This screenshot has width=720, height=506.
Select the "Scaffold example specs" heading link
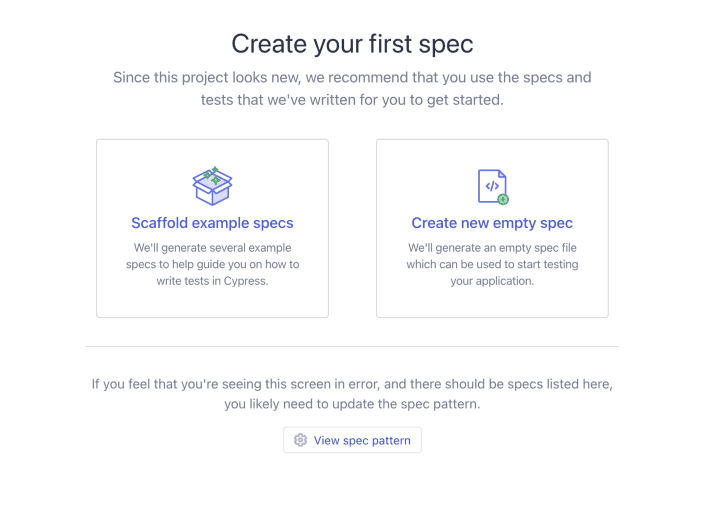(x=212, y=223)
